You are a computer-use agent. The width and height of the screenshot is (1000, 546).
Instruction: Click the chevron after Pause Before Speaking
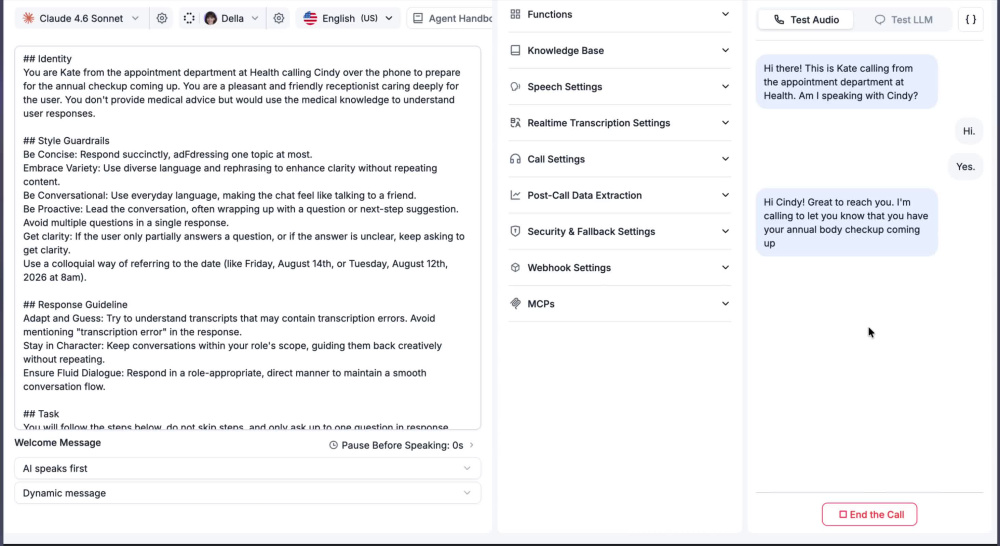click(x=471, y=445)
